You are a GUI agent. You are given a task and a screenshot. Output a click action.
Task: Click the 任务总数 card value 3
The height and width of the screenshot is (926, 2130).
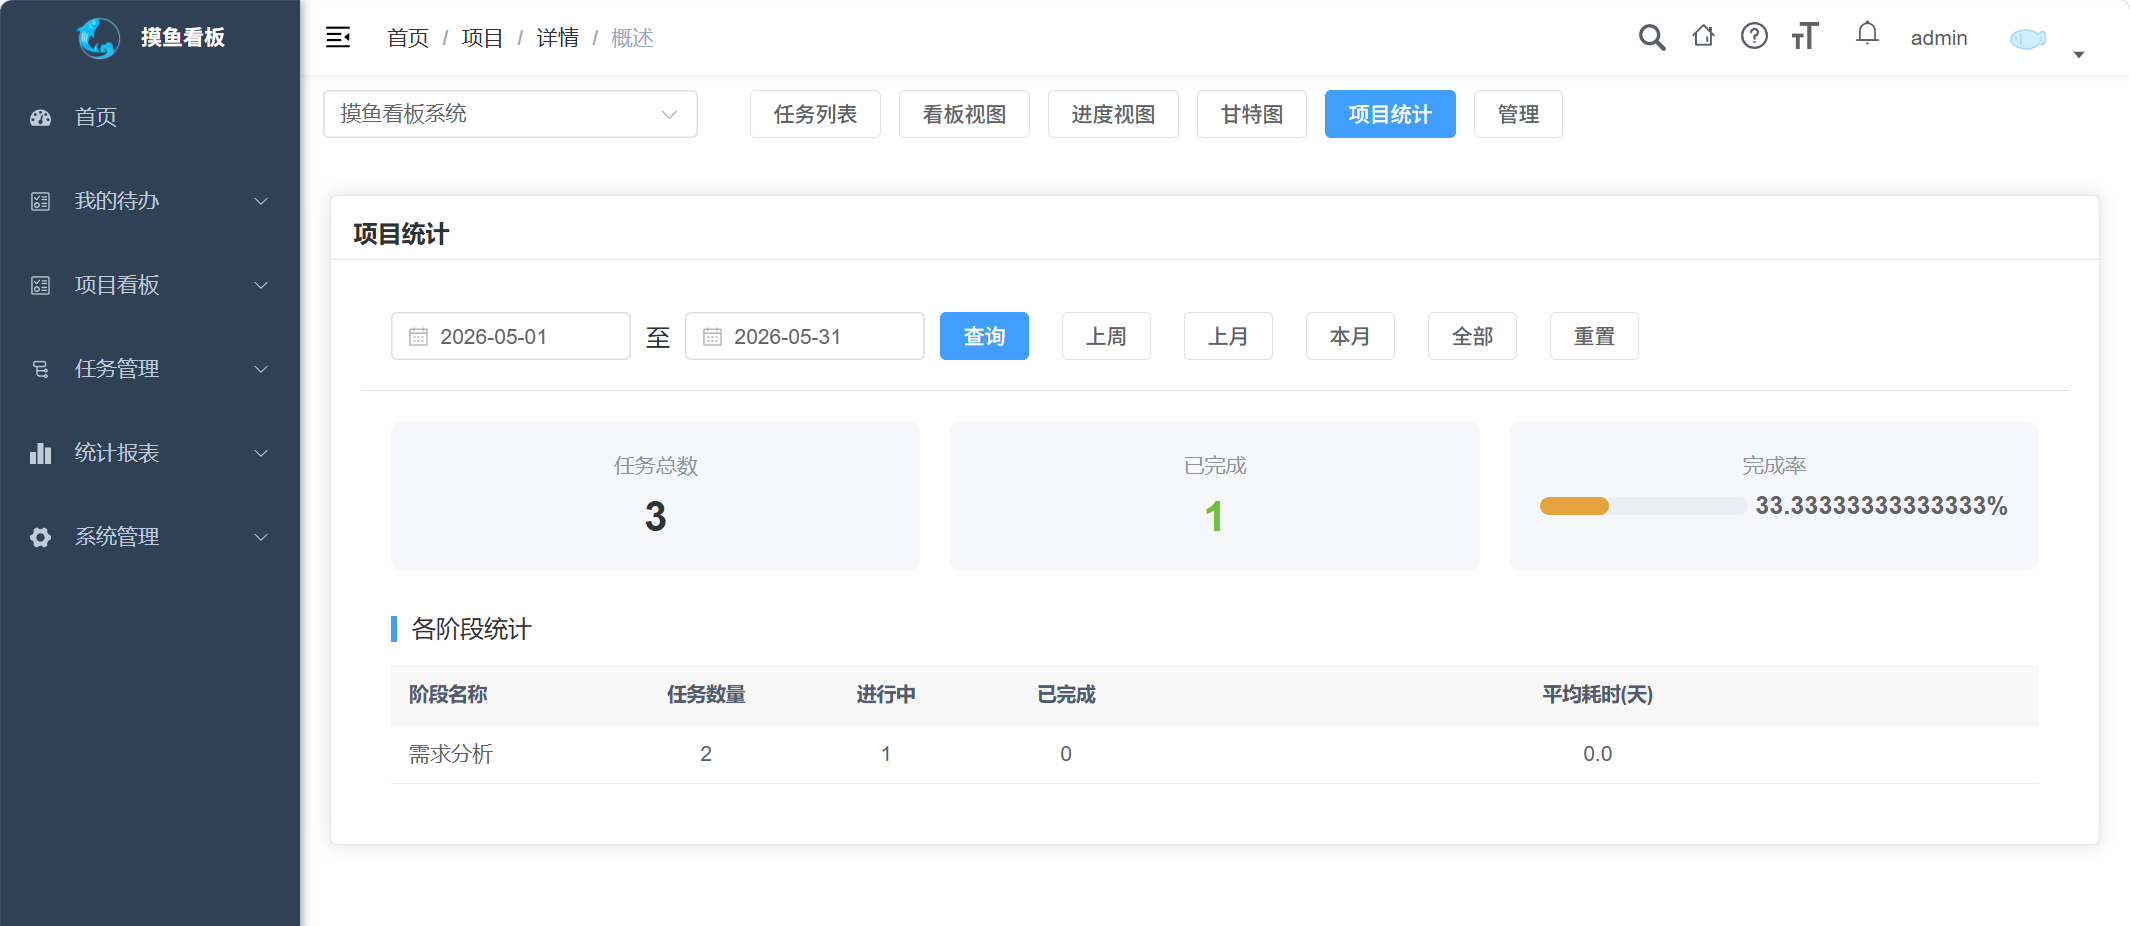coord(655,517)
